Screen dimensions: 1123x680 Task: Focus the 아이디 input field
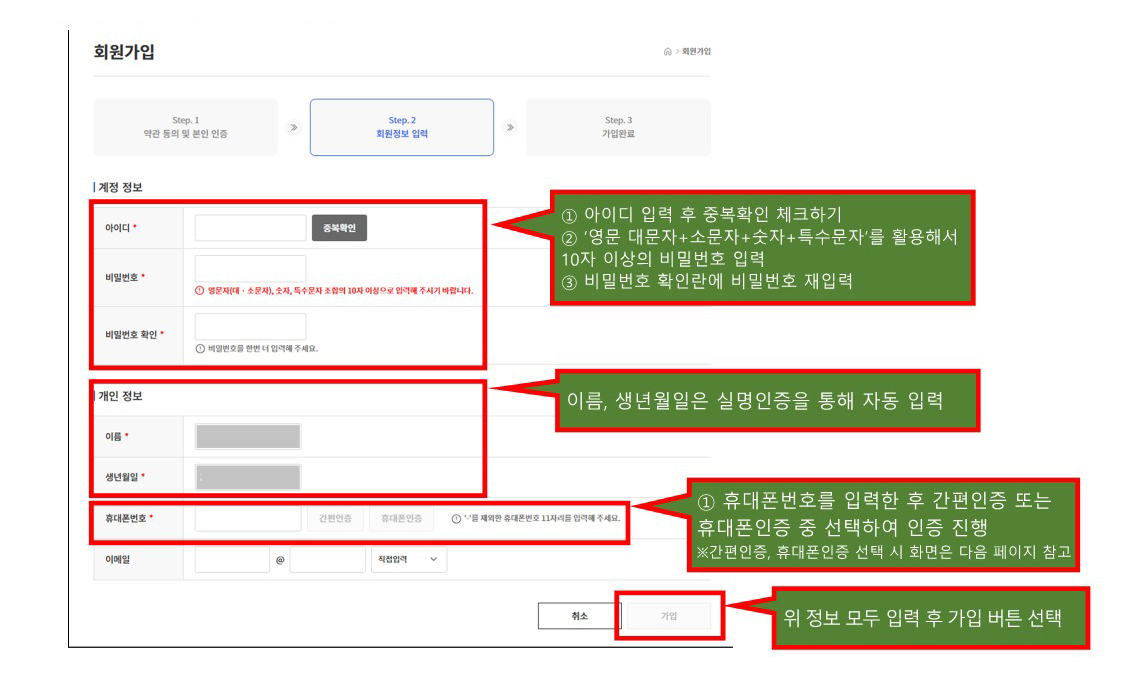(x=251, y=228)
